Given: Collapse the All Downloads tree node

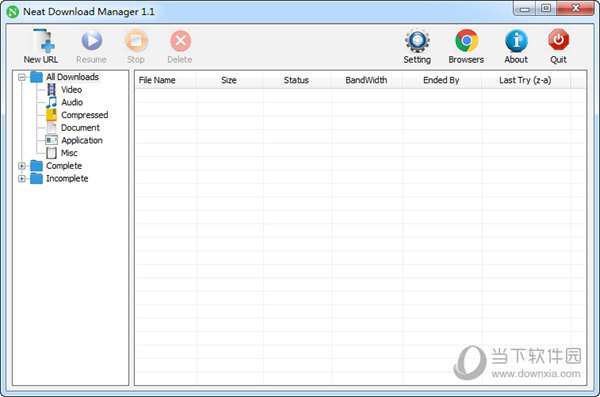Looking at the screenshot, I should tap(22, 77).
